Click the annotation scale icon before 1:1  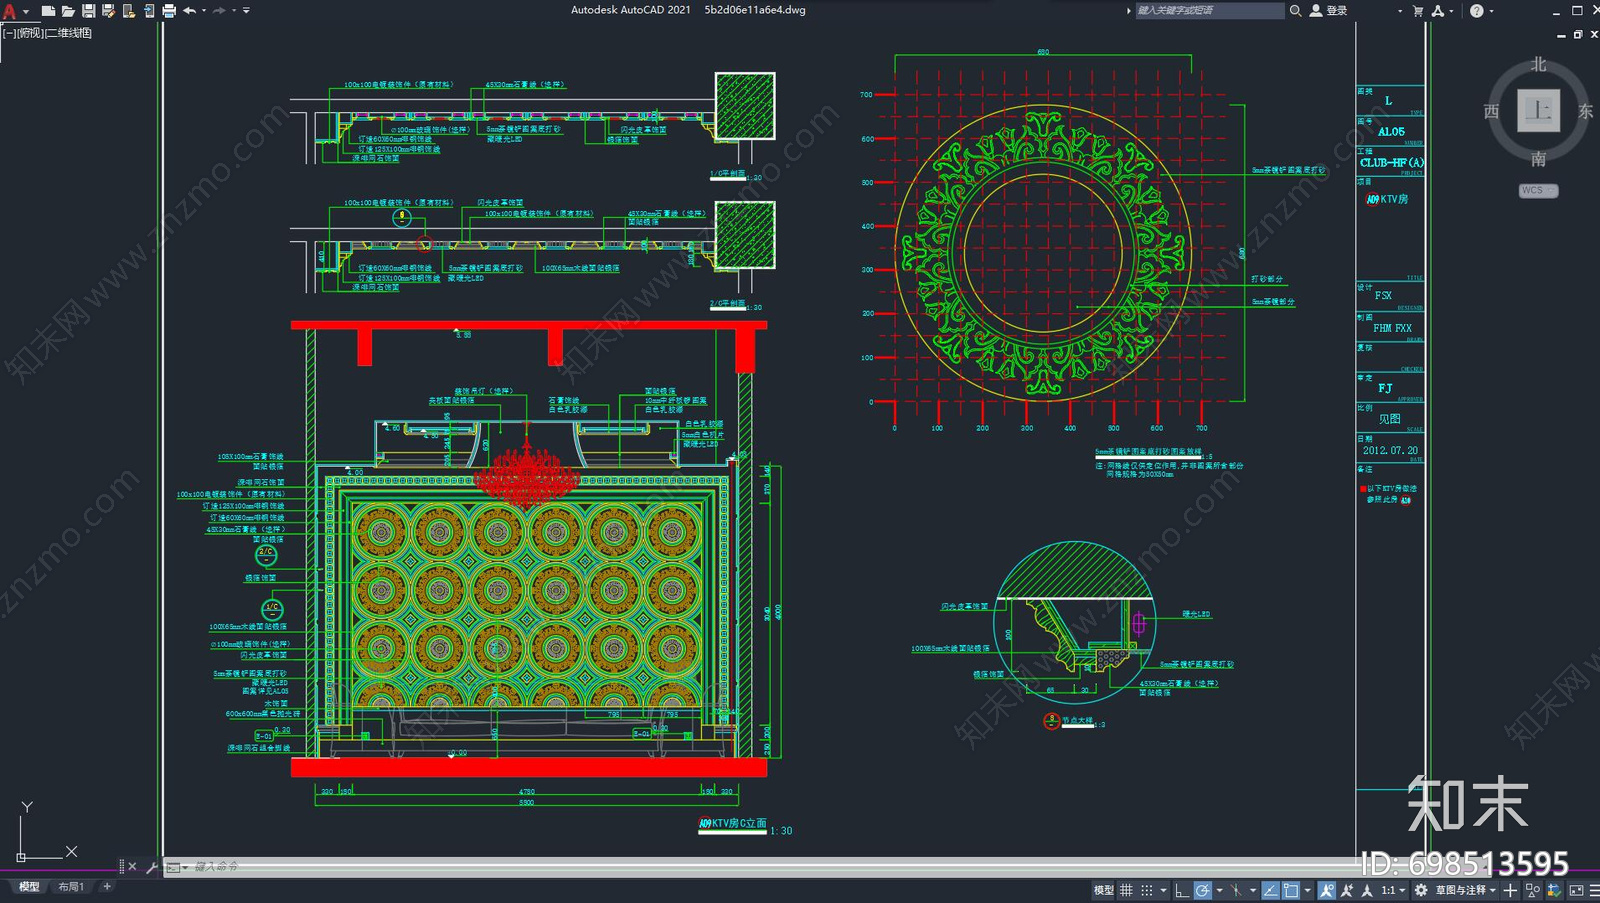coord(1367,890)
